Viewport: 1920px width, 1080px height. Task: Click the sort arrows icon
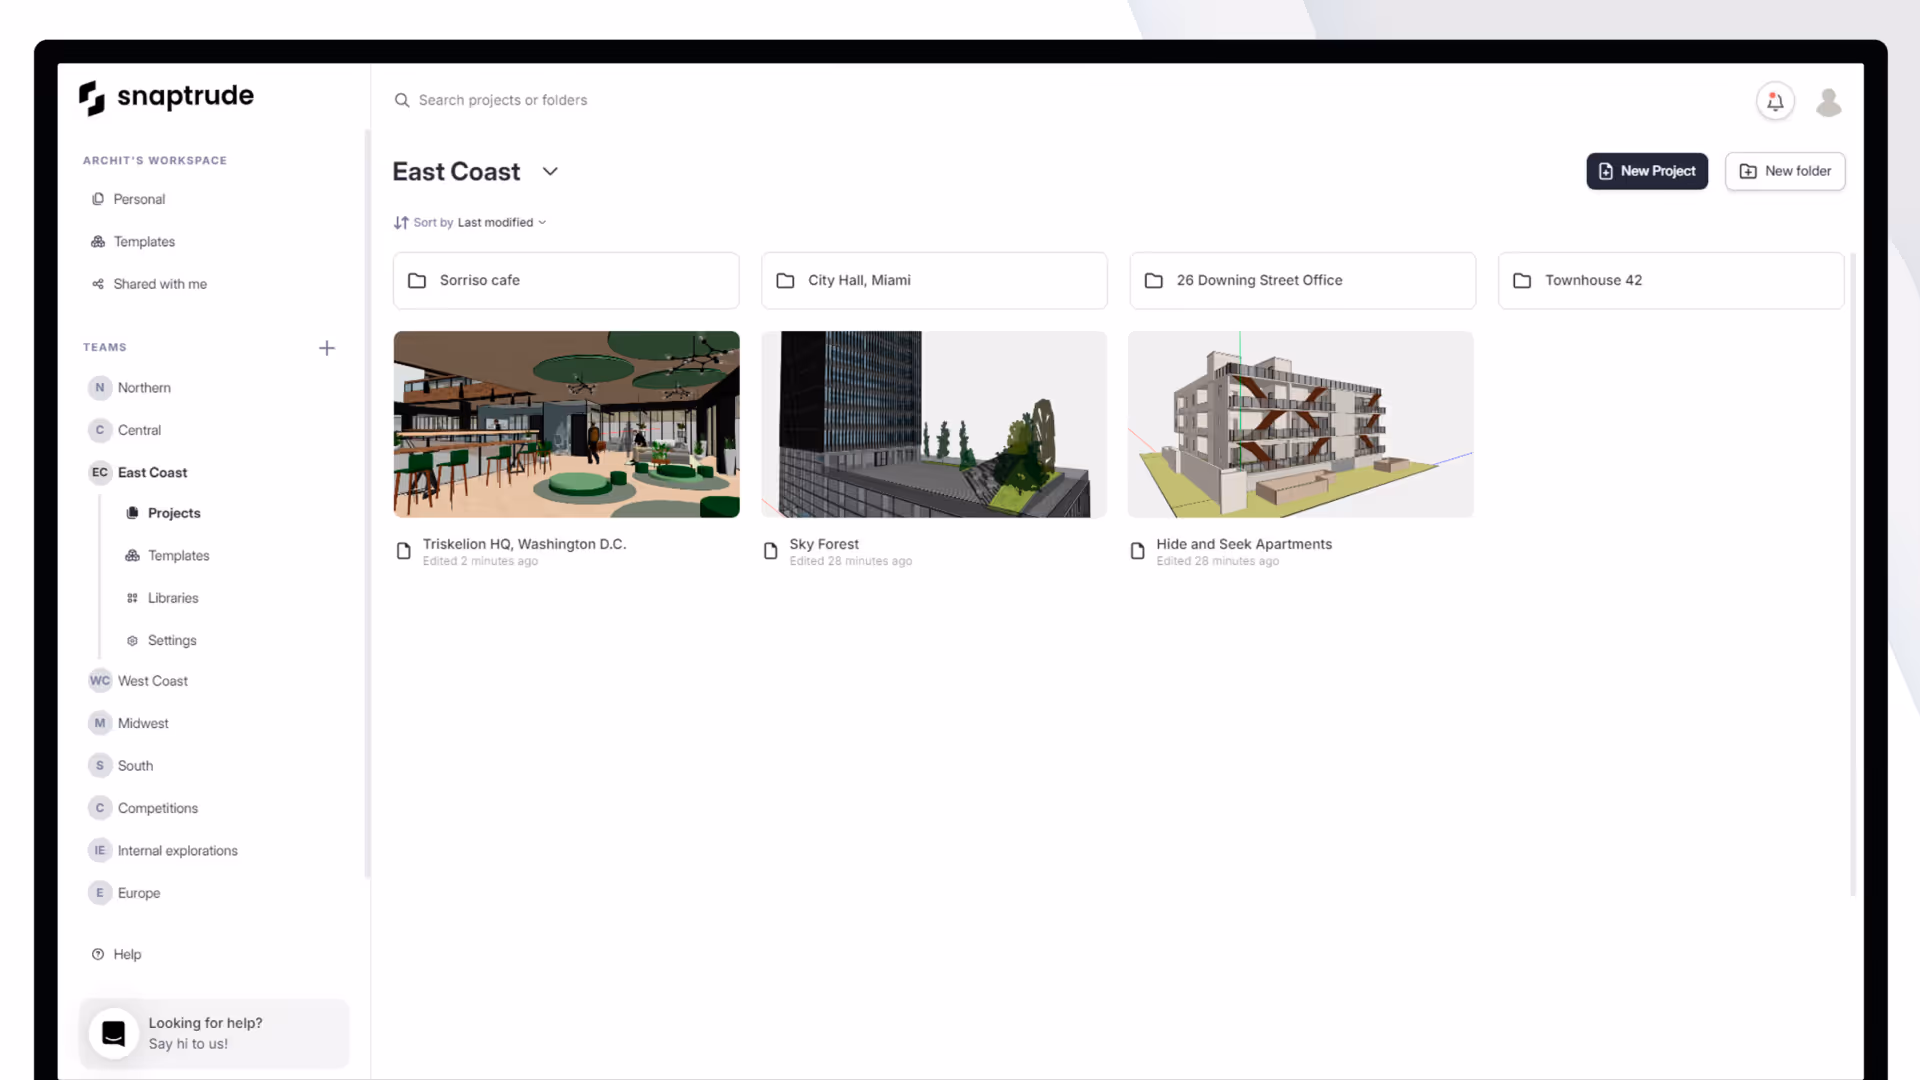[x=401, y=223]
